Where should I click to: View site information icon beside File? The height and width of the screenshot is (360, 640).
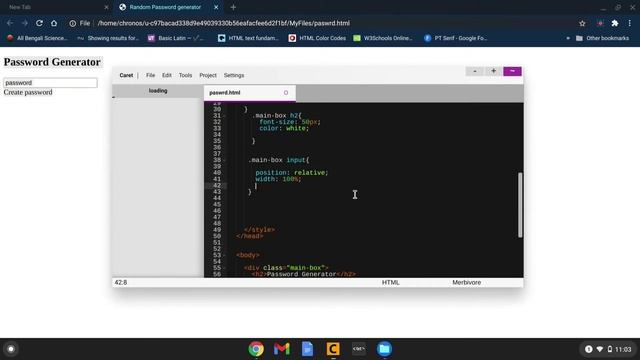[73, 24]
